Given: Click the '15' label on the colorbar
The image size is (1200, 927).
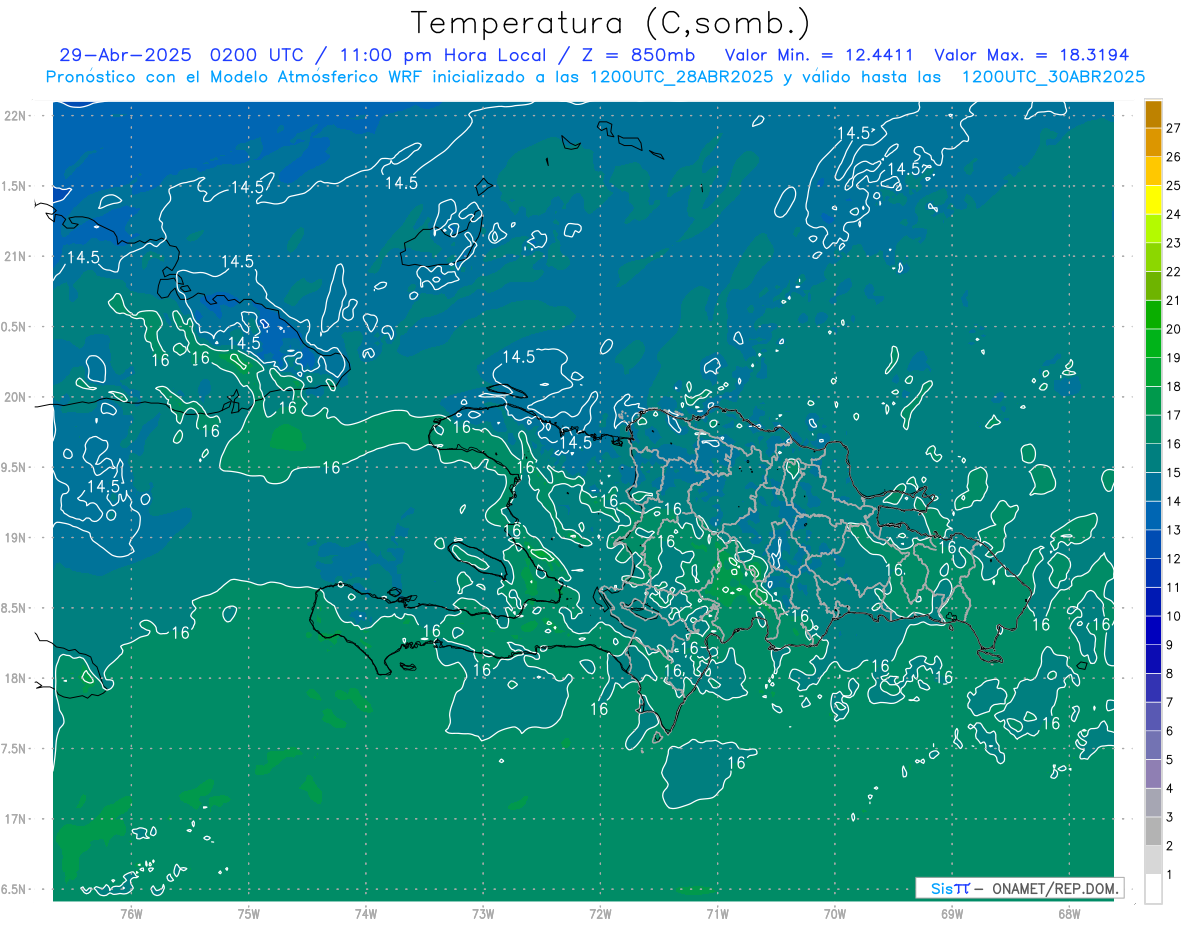Looking at the screenshot, I should pyautogui.click(x=1174, y=472).
